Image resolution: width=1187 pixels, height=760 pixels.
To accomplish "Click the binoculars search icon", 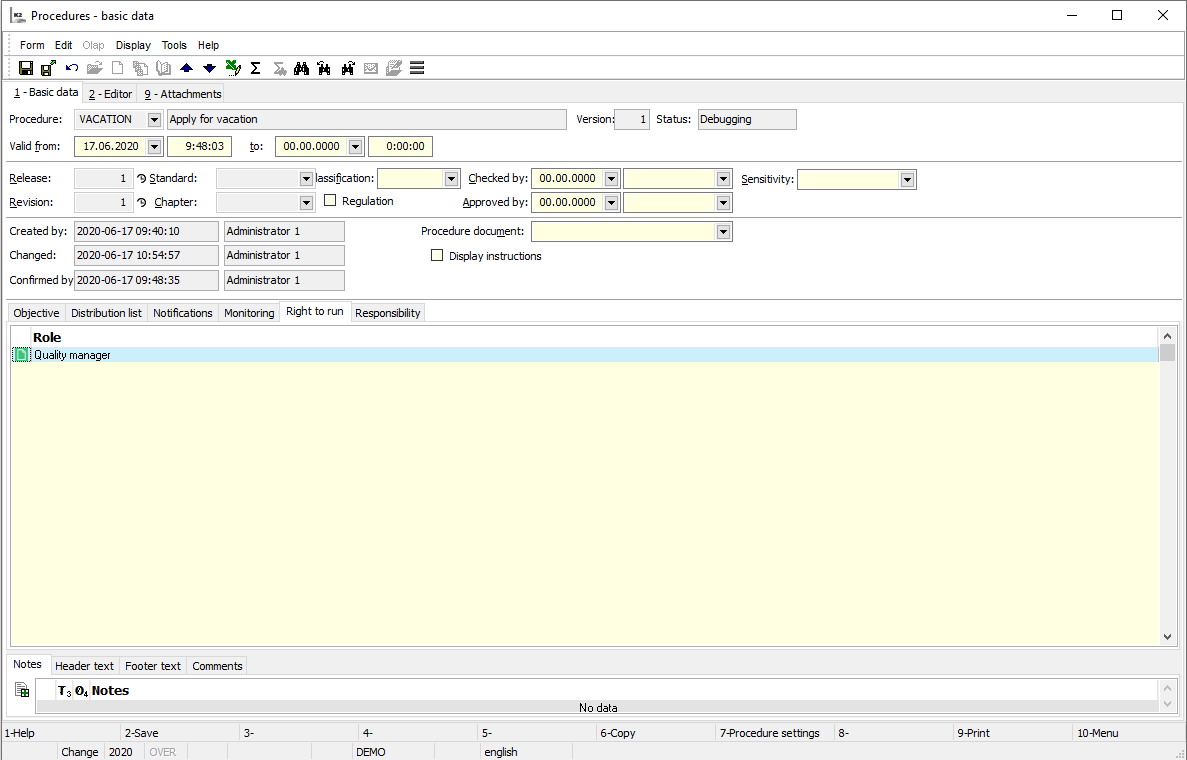I will [301, 68].
